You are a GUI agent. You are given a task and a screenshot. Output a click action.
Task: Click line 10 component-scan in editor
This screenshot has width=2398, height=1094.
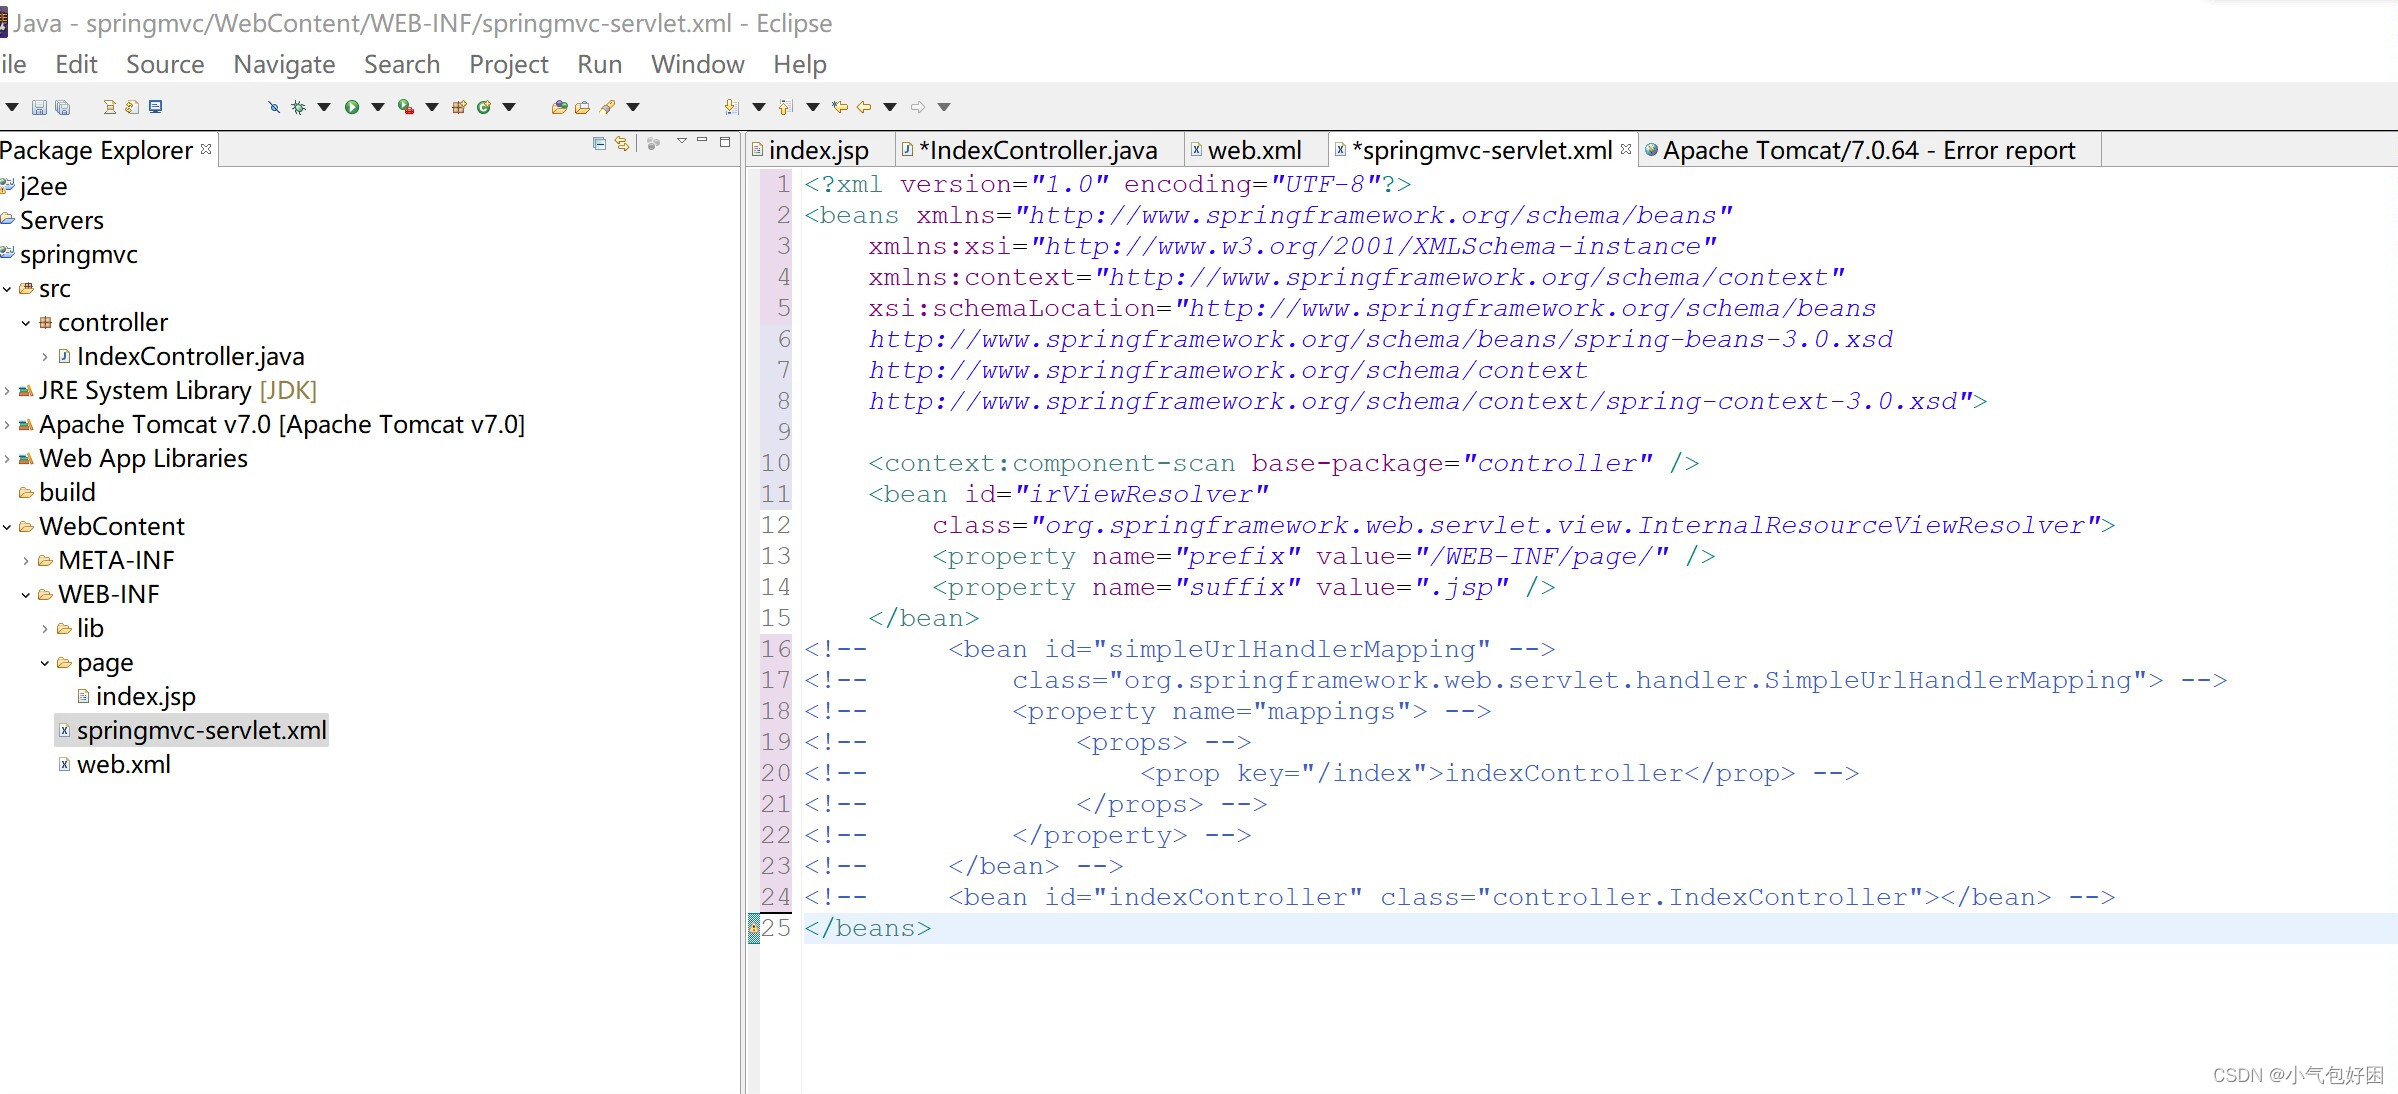pyautogui.click(x=1284, y=464)
